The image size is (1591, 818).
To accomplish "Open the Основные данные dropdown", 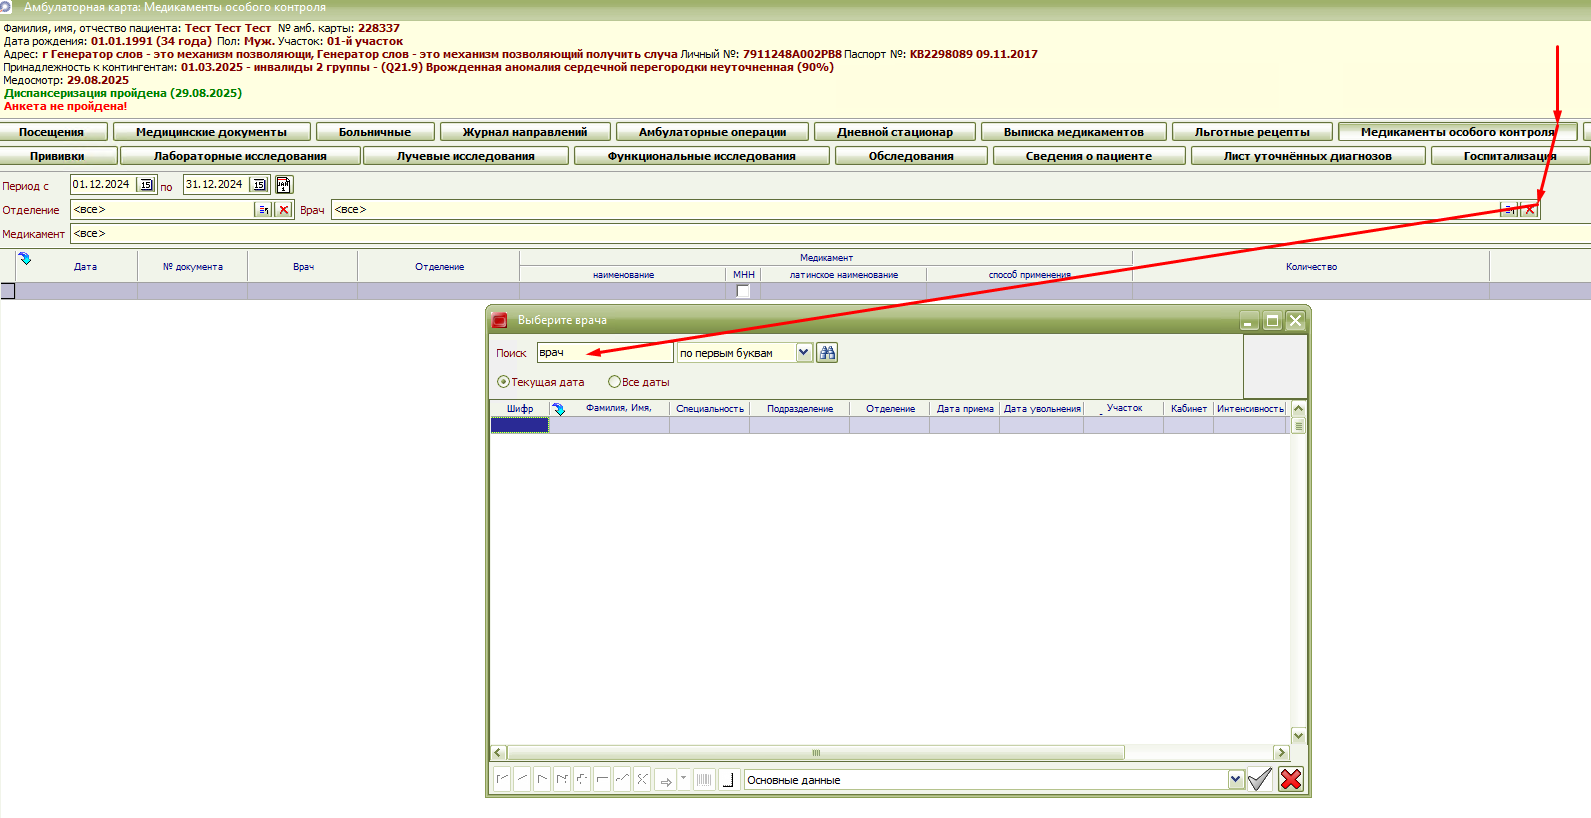I will click(1236, 780).
